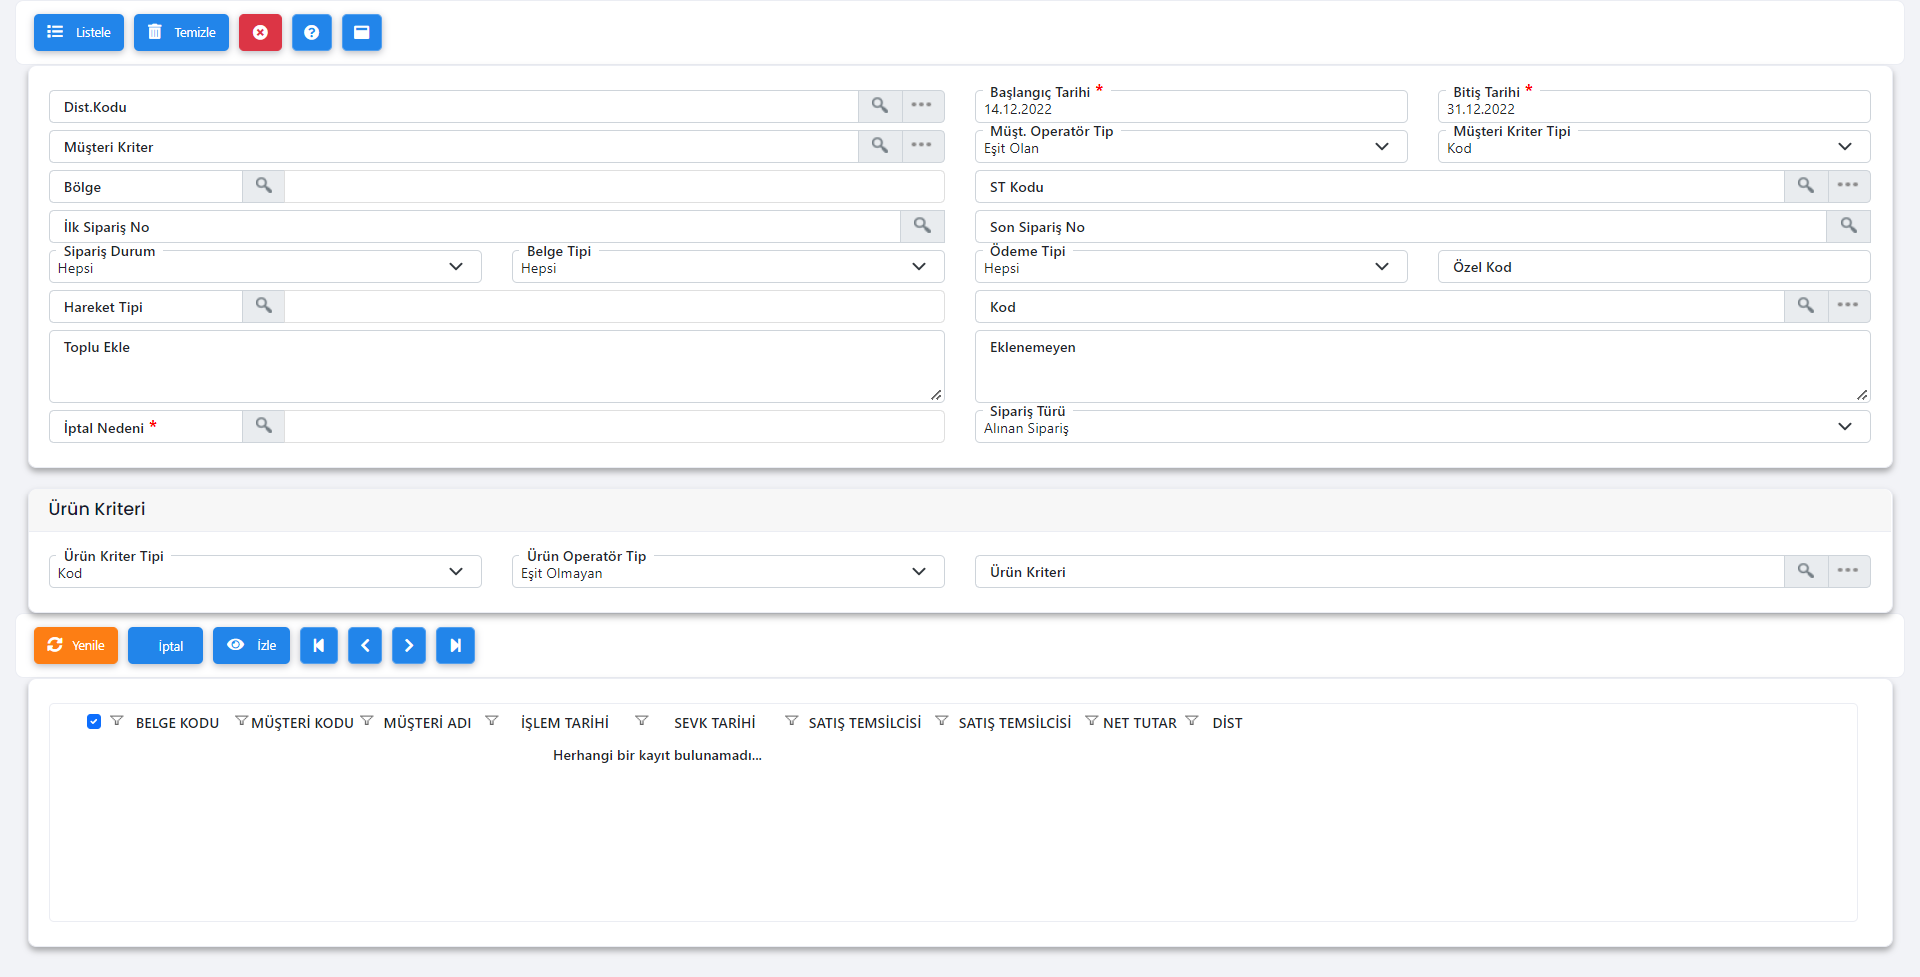This screenshot has height=977, width=1920.
Task: Go to first record page
Action: (319, 646)
